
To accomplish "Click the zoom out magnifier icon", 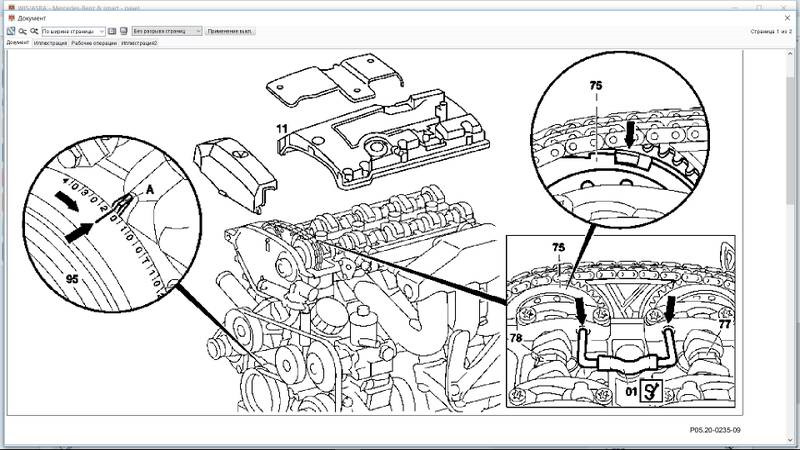I will (23, 31).
